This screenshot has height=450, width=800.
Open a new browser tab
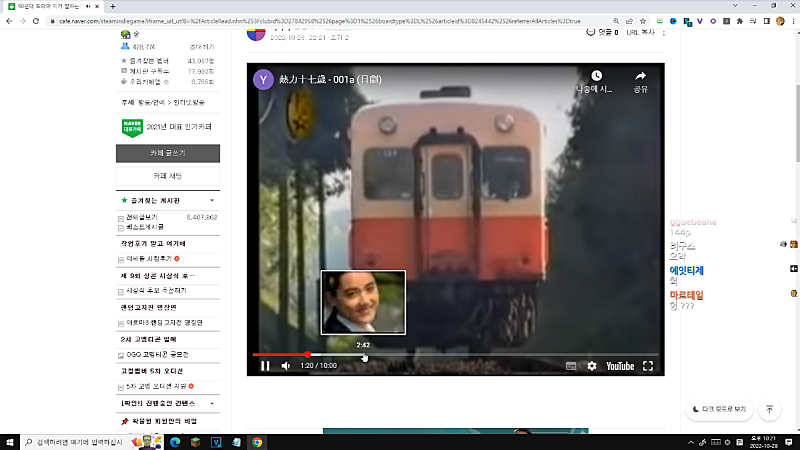tap(113, 6)
